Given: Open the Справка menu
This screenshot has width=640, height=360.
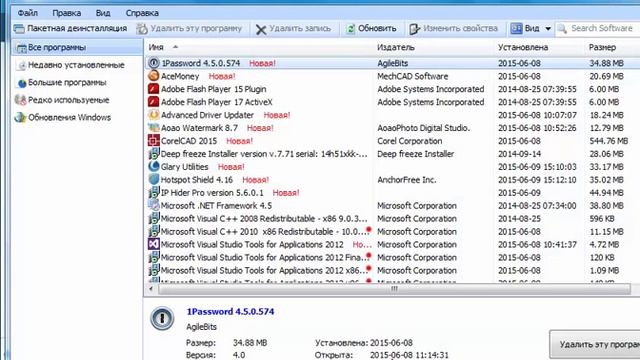Looking at the screenshot, I should click(142, 13).
